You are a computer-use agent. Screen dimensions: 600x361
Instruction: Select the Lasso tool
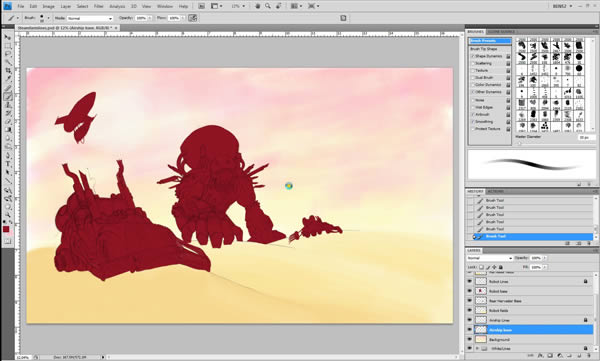[7, 54]
